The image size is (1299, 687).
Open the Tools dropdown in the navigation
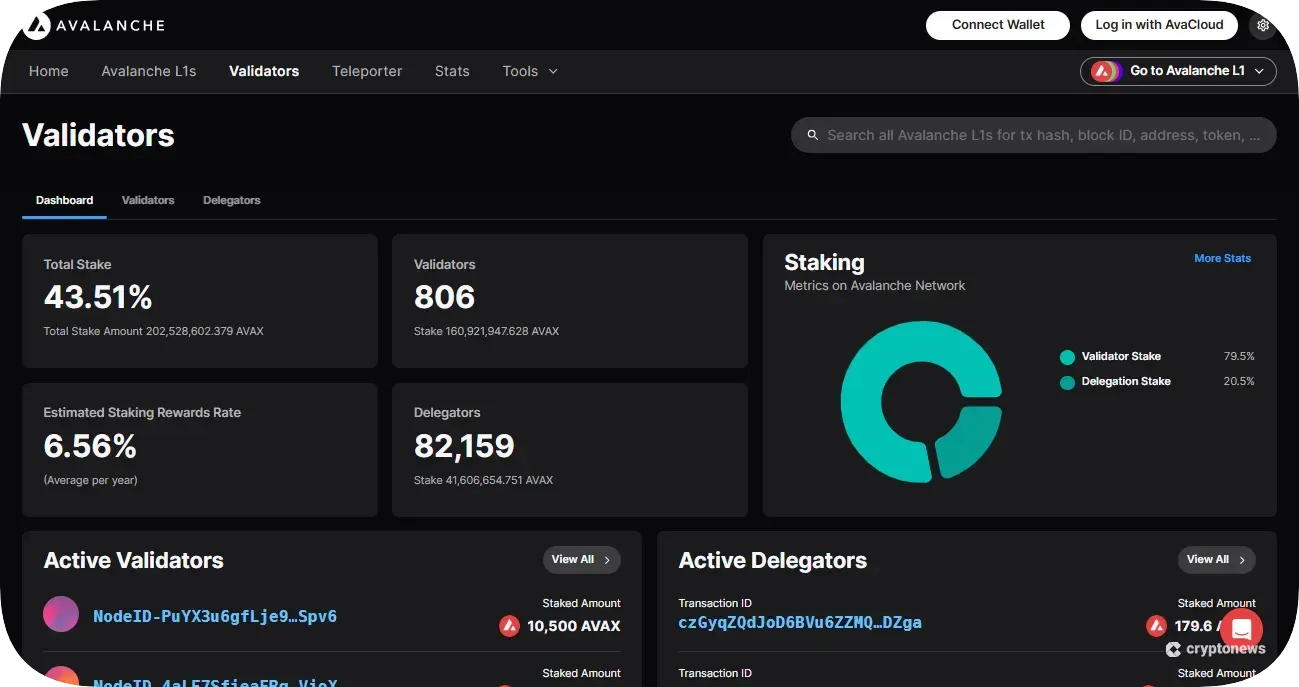pyautogui.click(x=529, y=71)
